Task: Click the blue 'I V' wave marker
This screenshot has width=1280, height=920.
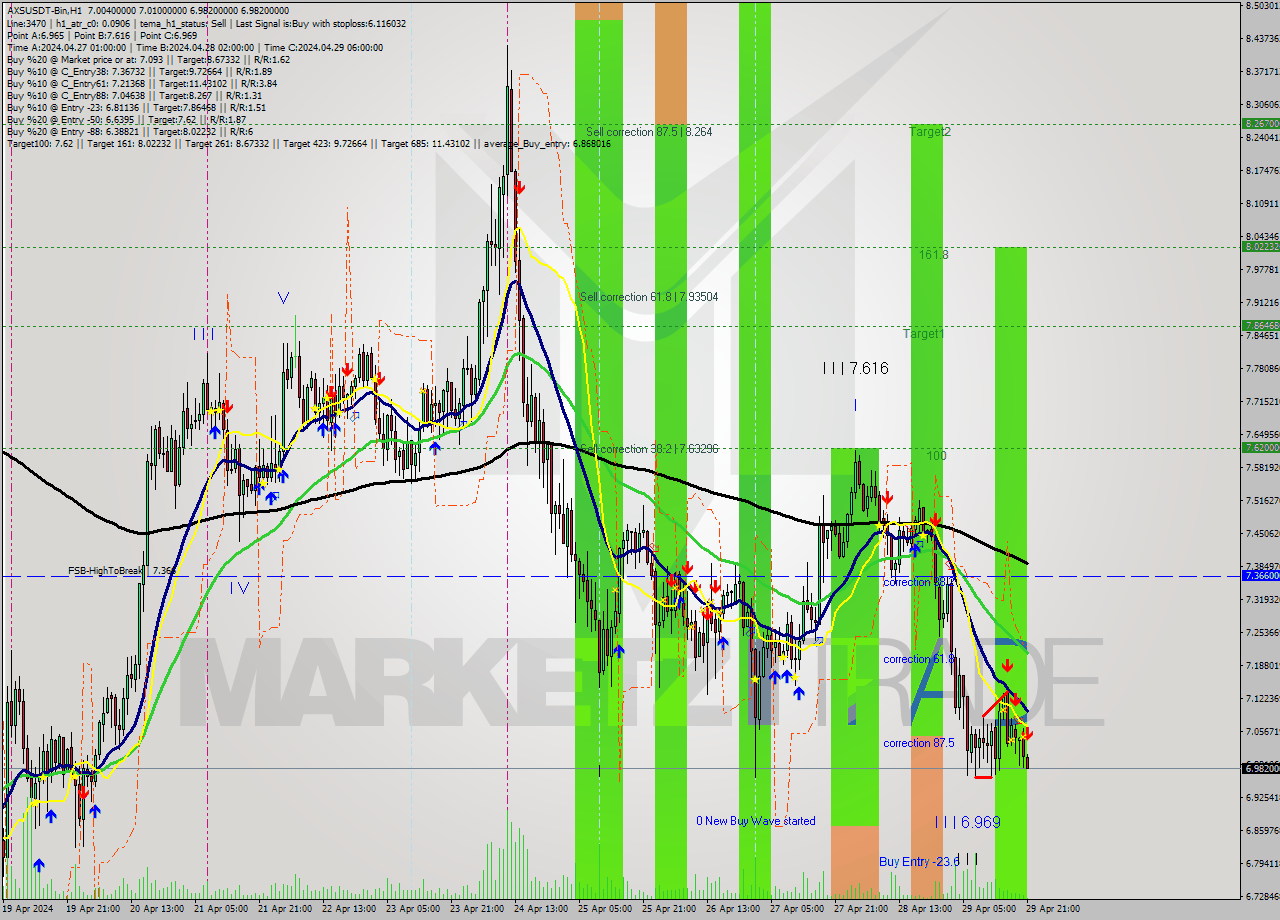Action: click(239, 587)
